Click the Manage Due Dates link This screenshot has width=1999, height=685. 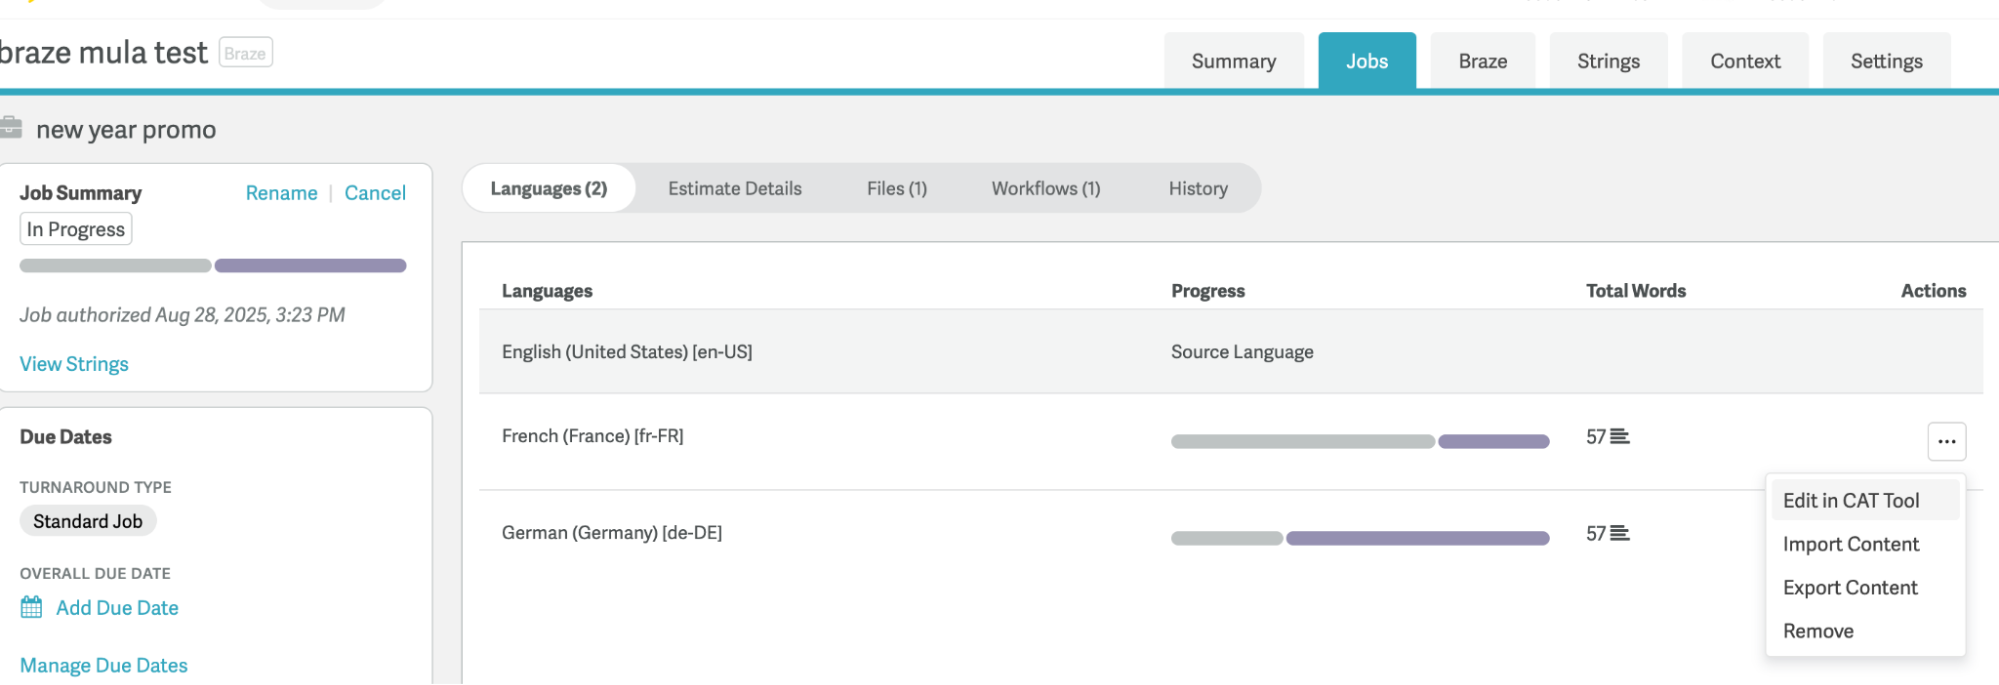click(x=104, y=665)
